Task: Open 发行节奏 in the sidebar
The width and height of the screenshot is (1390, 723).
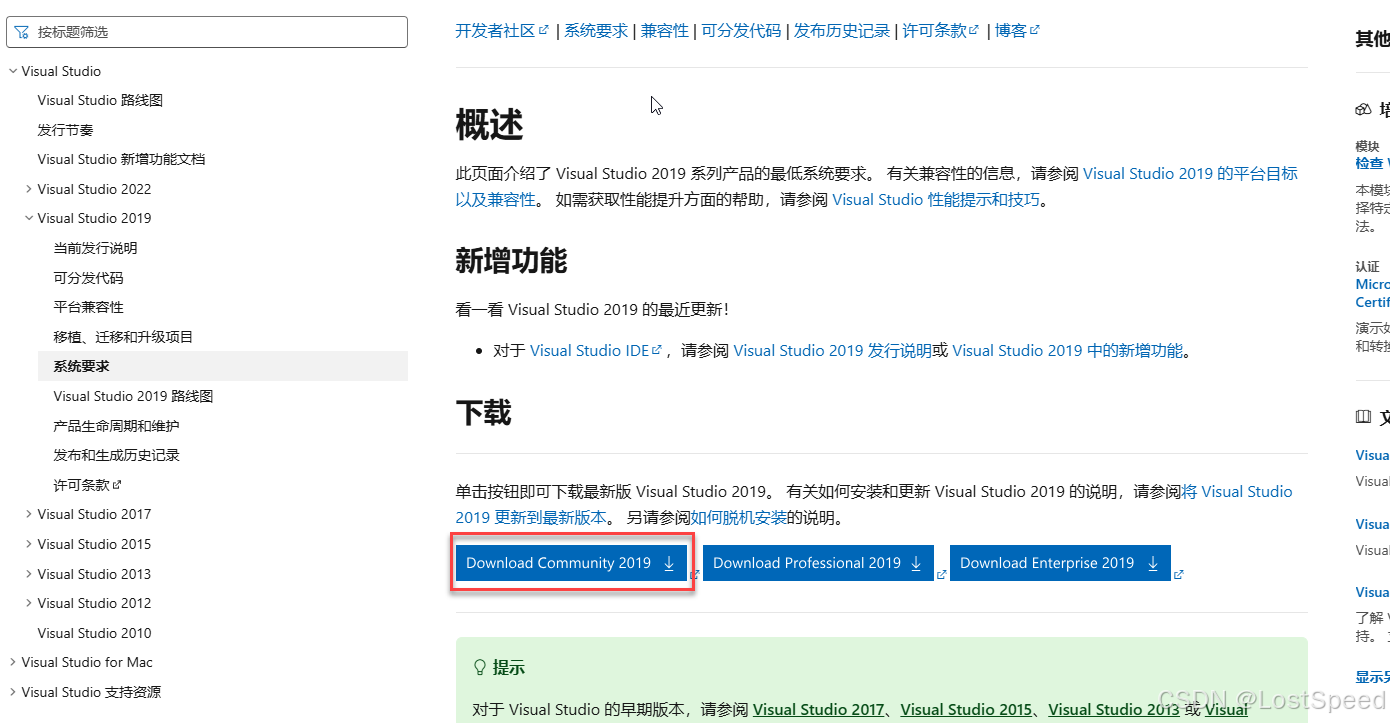Action: point(66,130)
